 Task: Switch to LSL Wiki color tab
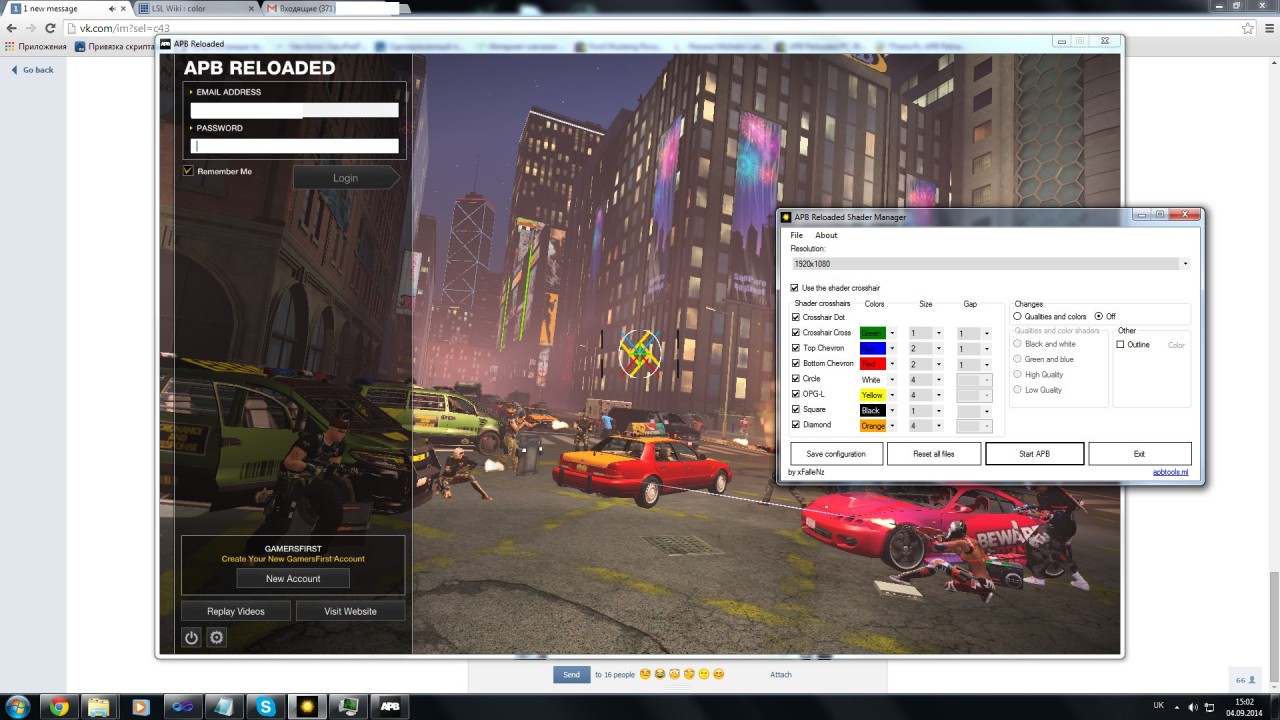coord(195,8)
